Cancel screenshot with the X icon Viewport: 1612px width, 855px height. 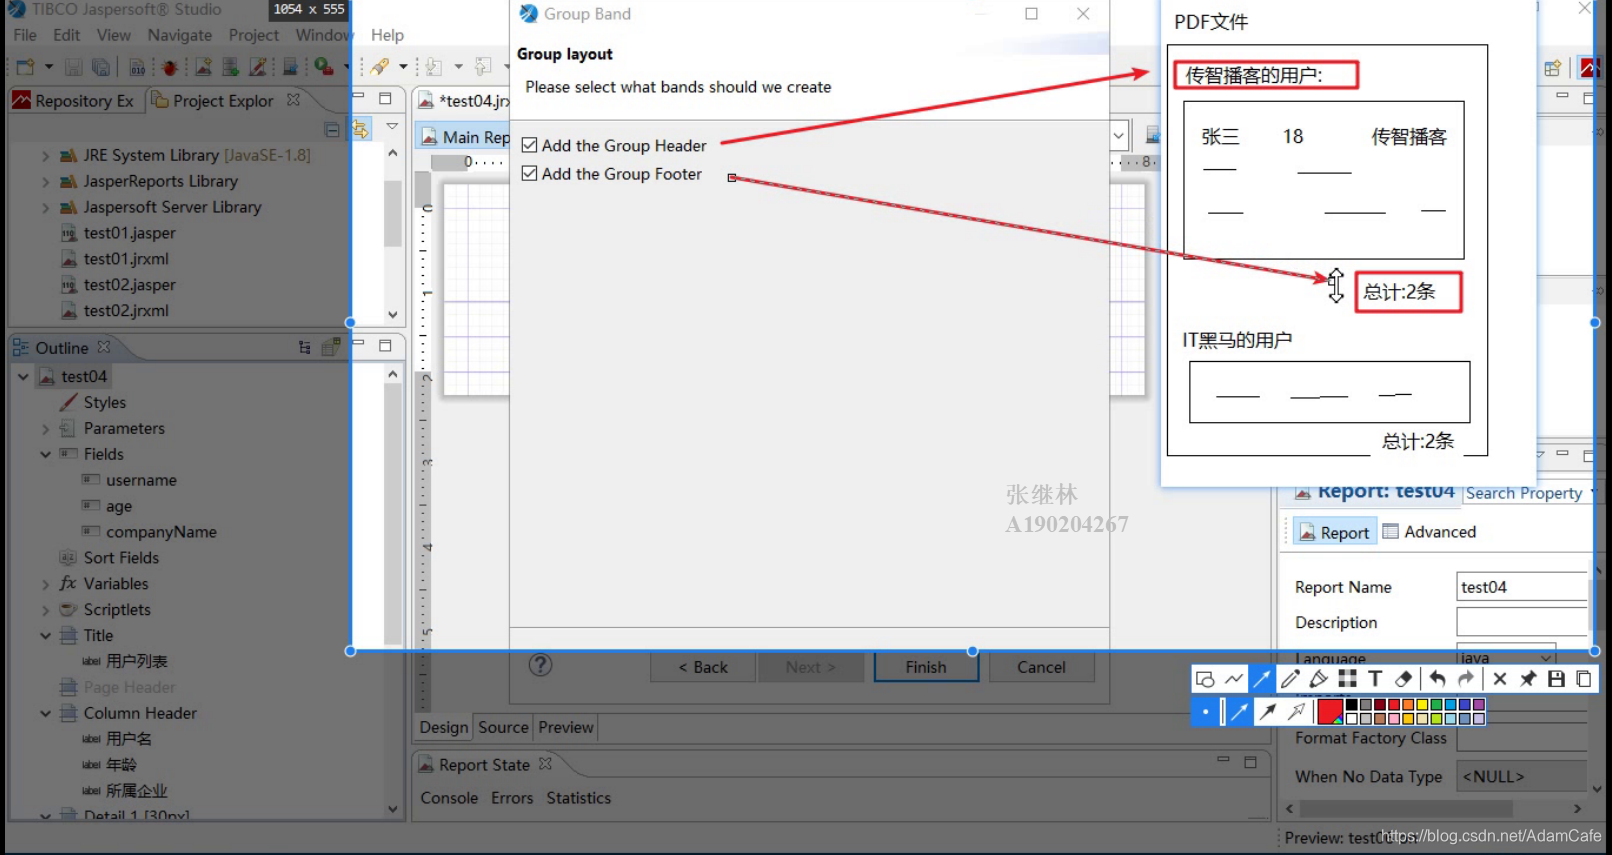pos(1499,679)
